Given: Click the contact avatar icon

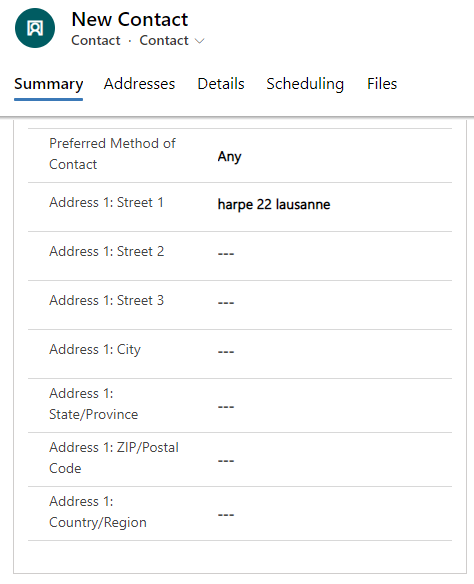Looking at the screenshot, I should coord(35,28).
